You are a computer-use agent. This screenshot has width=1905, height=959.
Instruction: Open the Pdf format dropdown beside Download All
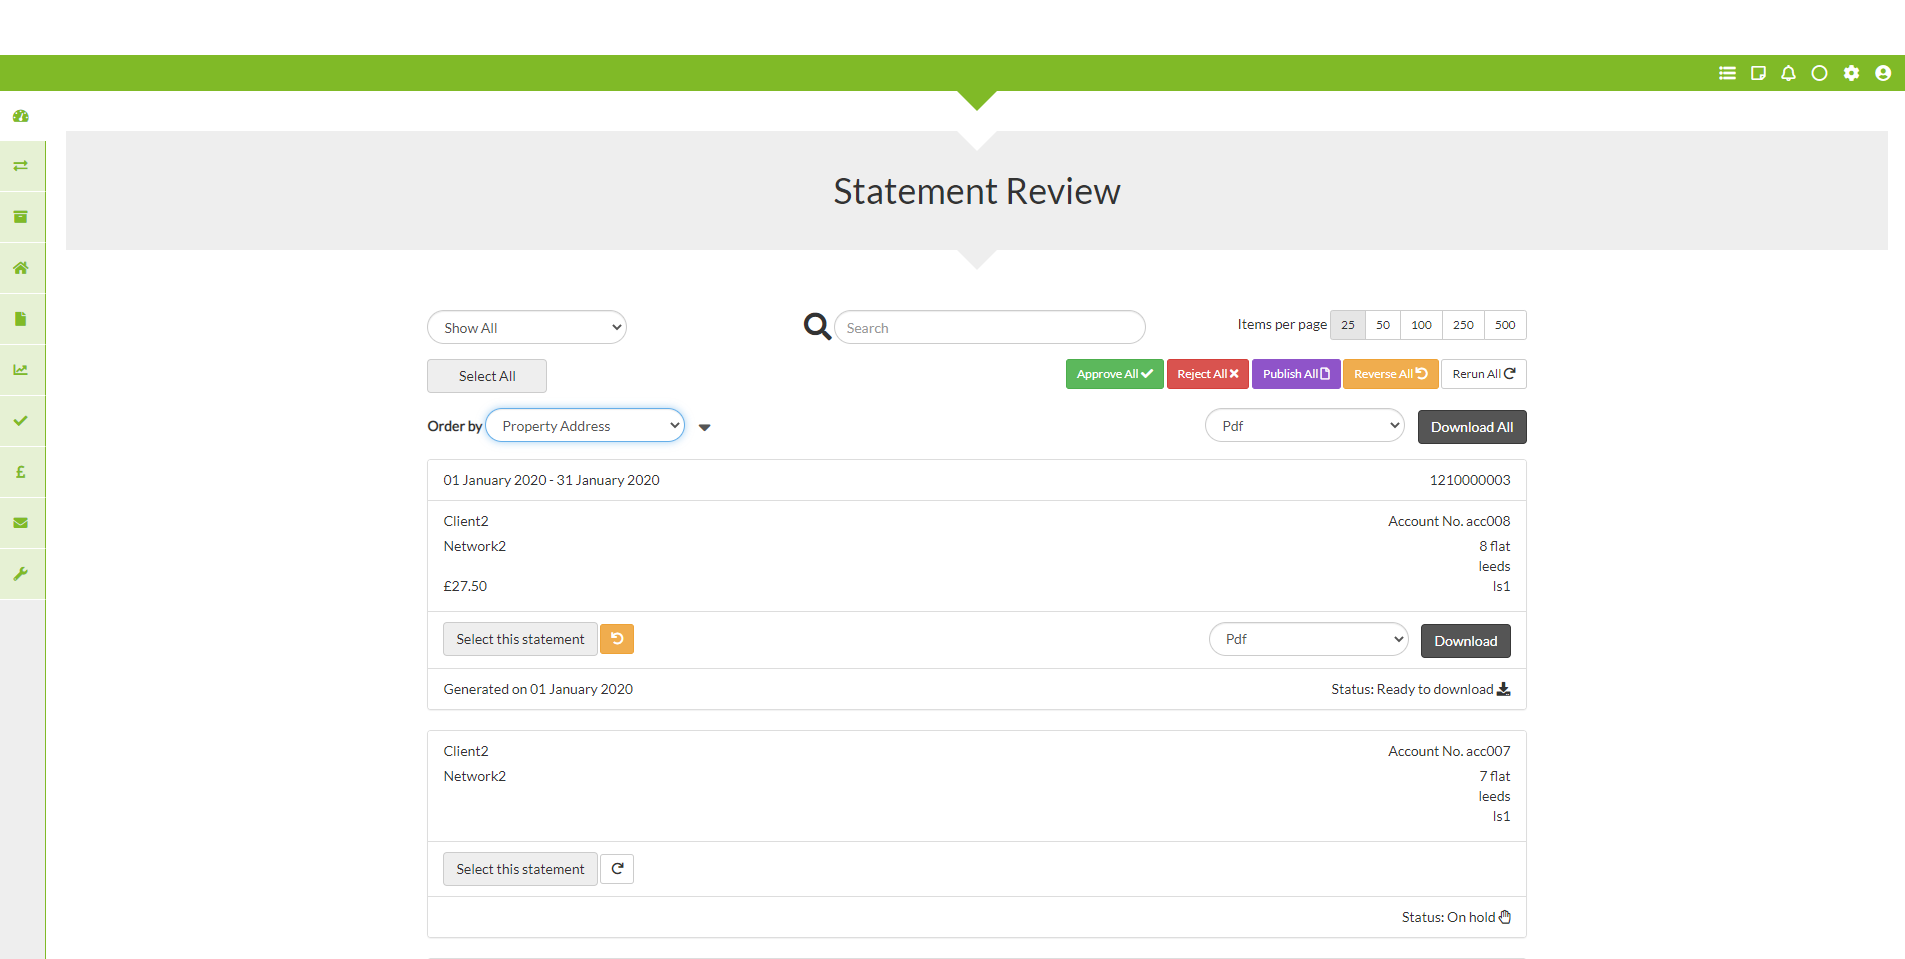pos(1305,425)
